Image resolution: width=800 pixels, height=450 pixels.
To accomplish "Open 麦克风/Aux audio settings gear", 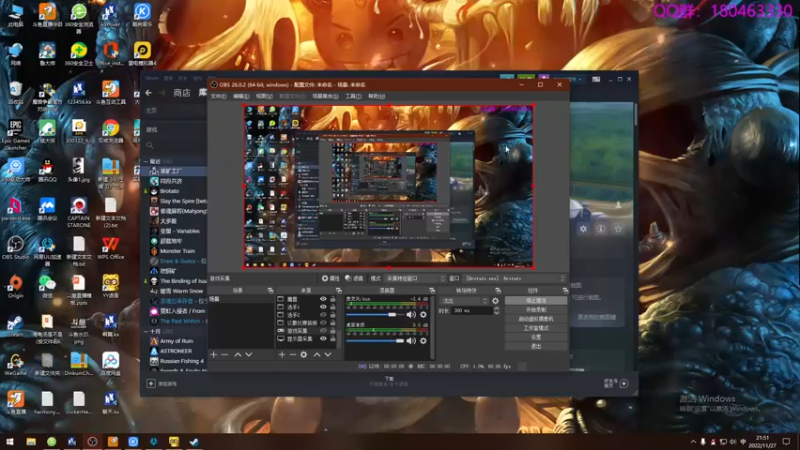I will pyautogui.click(x=423, y=315).
